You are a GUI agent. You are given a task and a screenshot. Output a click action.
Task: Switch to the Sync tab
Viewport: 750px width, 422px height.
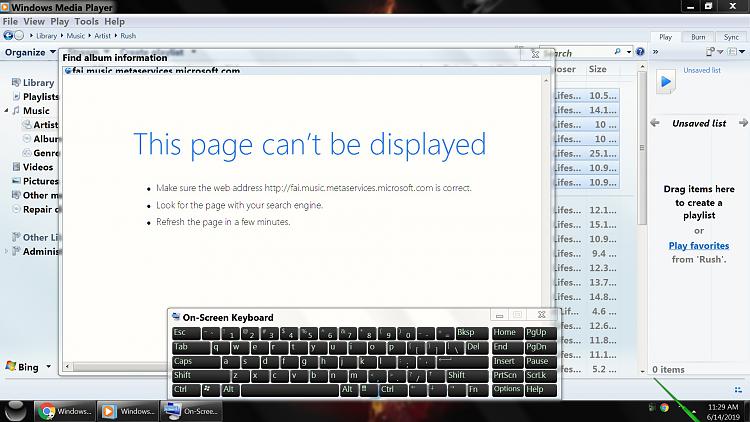pyautogui.click(x=731, y=37)
